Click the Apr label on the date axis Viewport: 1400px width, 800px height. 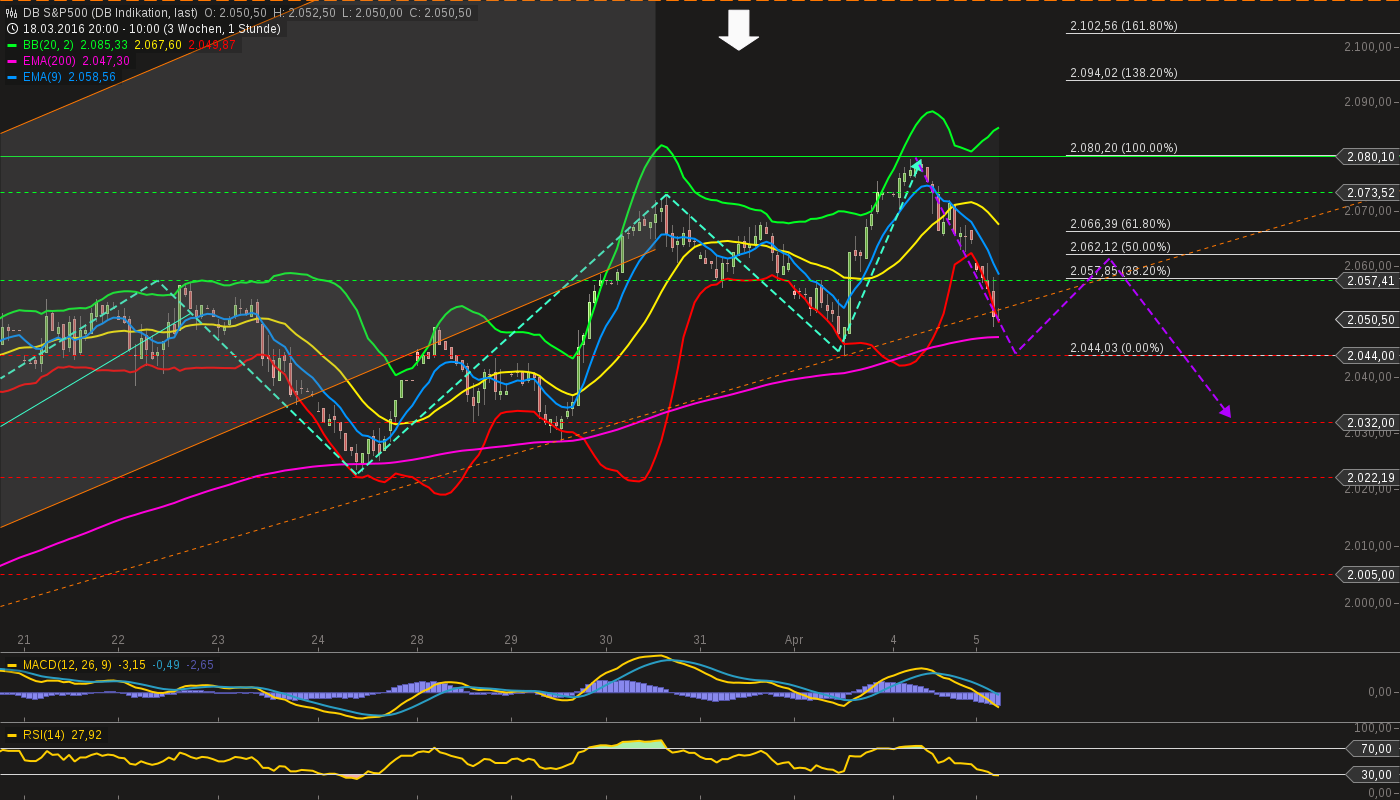click(x=794, y=640)
